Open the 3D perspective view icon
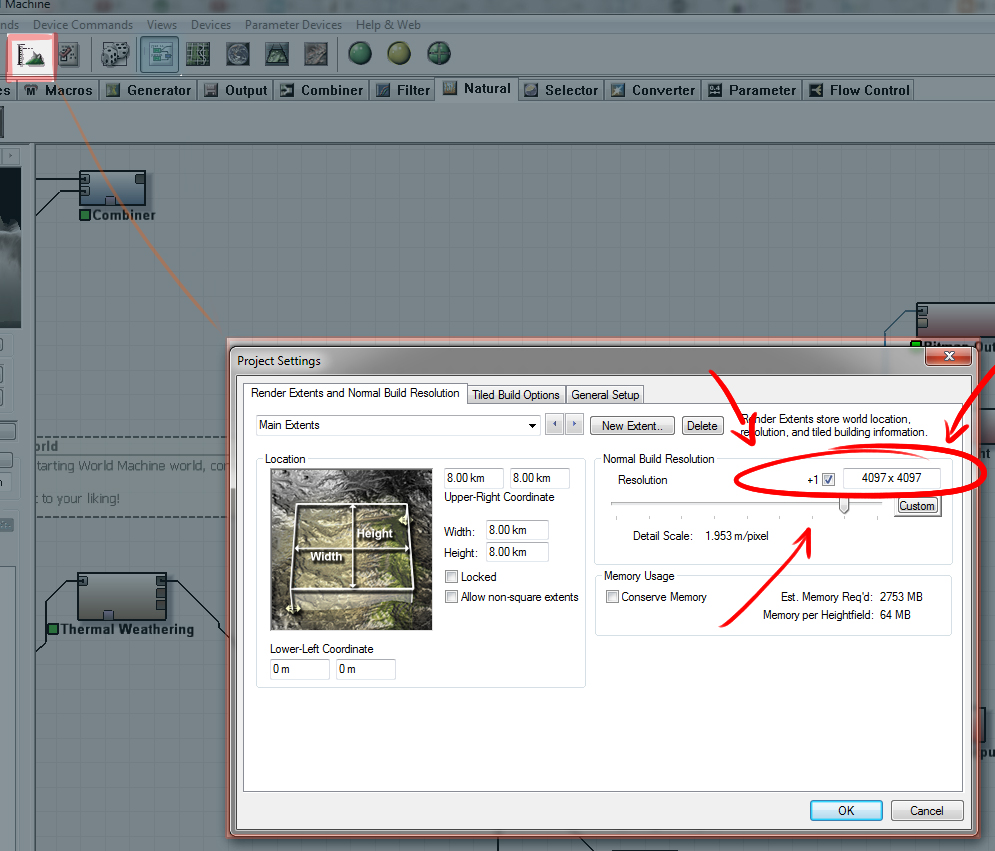 click(x=277, y=54)
